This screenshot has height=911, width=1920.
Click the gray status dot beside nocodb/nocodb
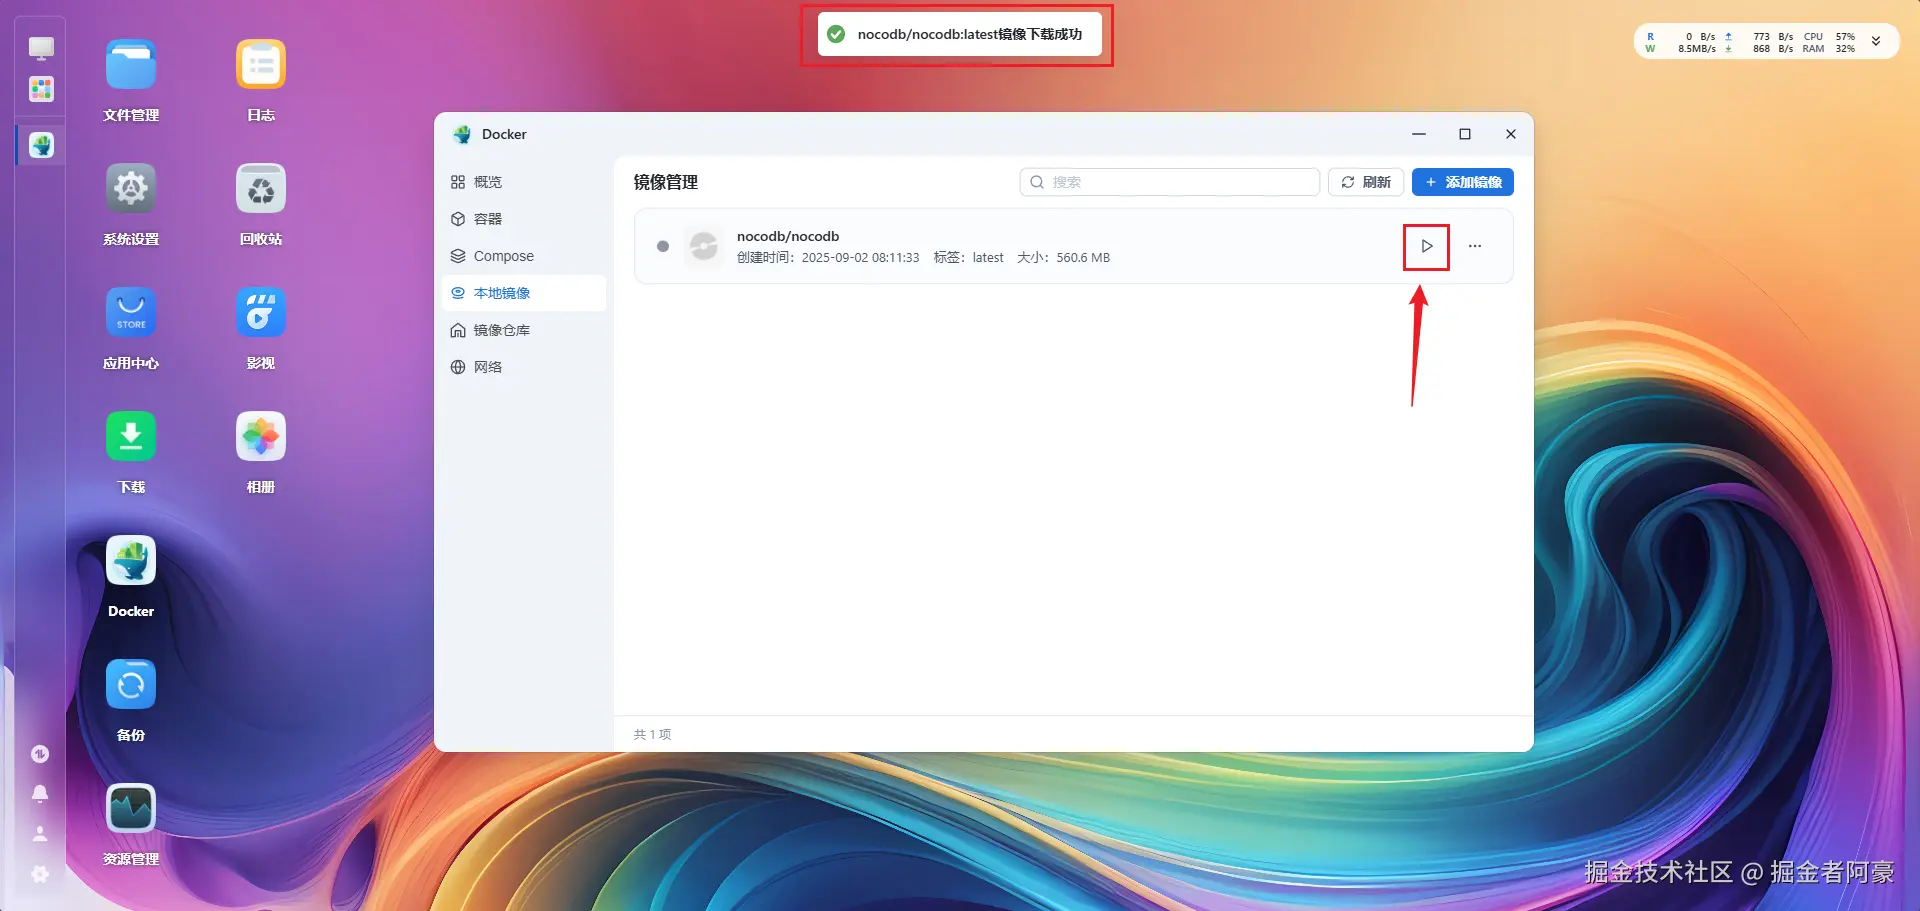663,246
